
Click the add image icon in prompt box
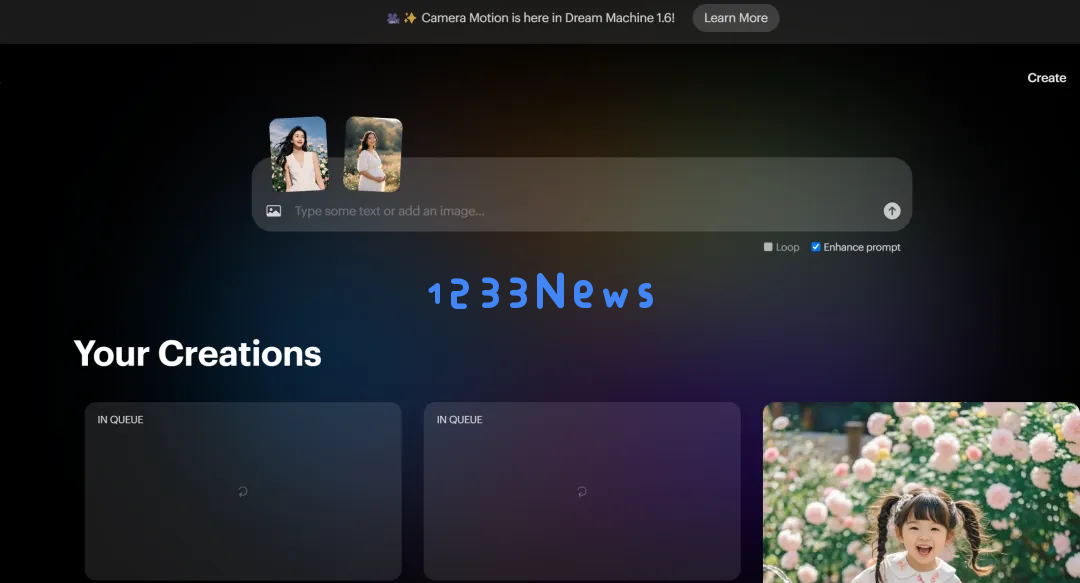(273, 211)
